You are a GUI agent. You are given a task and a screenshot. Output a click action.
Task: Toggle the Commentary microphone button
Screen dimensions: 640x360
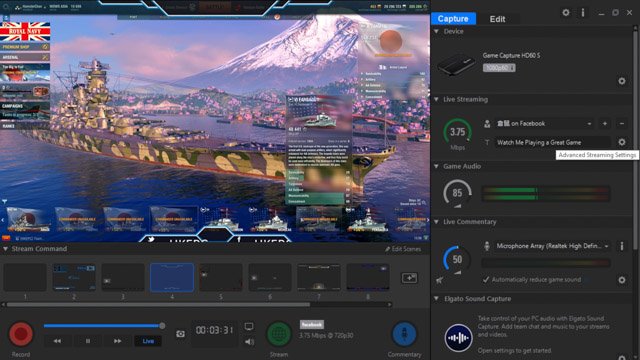point(404,334)
